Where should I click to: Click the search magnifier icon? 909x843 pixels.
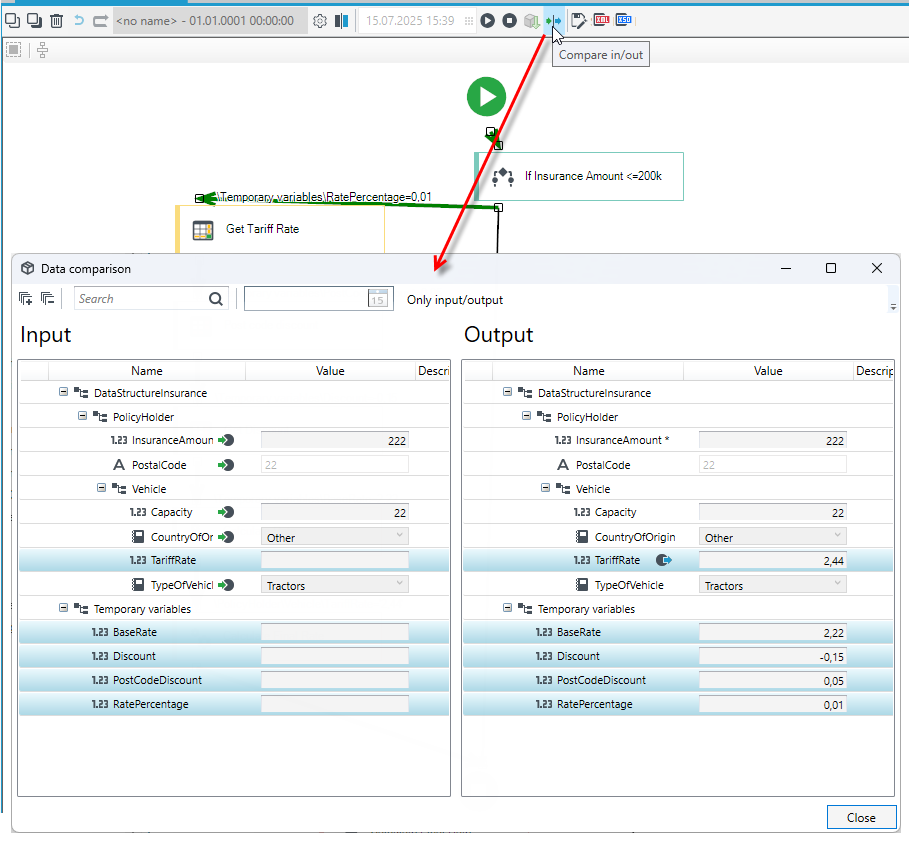tap(216, 299)
